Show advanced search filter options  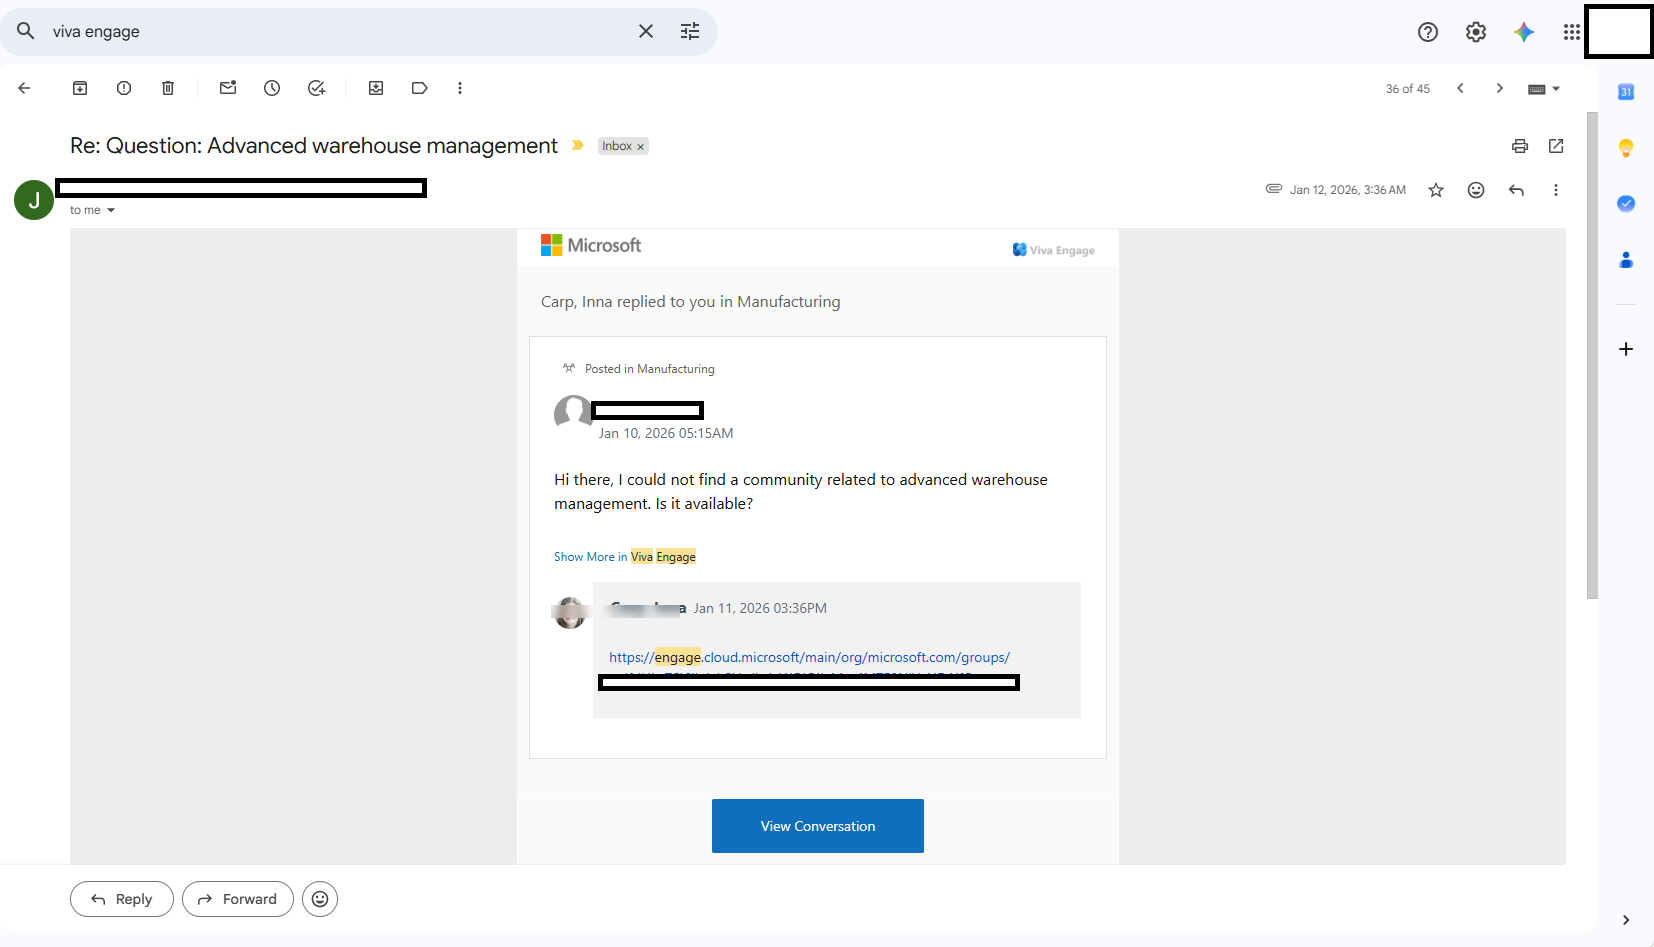coord(690,31)
